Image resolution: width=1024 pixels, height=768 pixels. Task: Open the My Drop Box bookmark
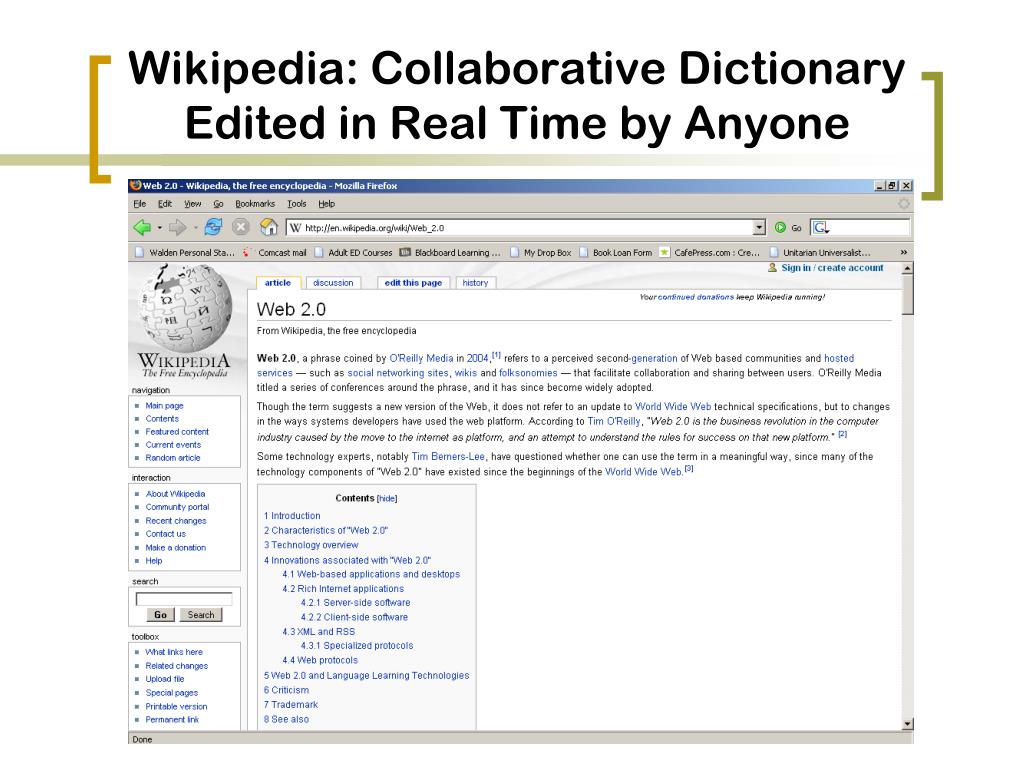pos(541,252)
